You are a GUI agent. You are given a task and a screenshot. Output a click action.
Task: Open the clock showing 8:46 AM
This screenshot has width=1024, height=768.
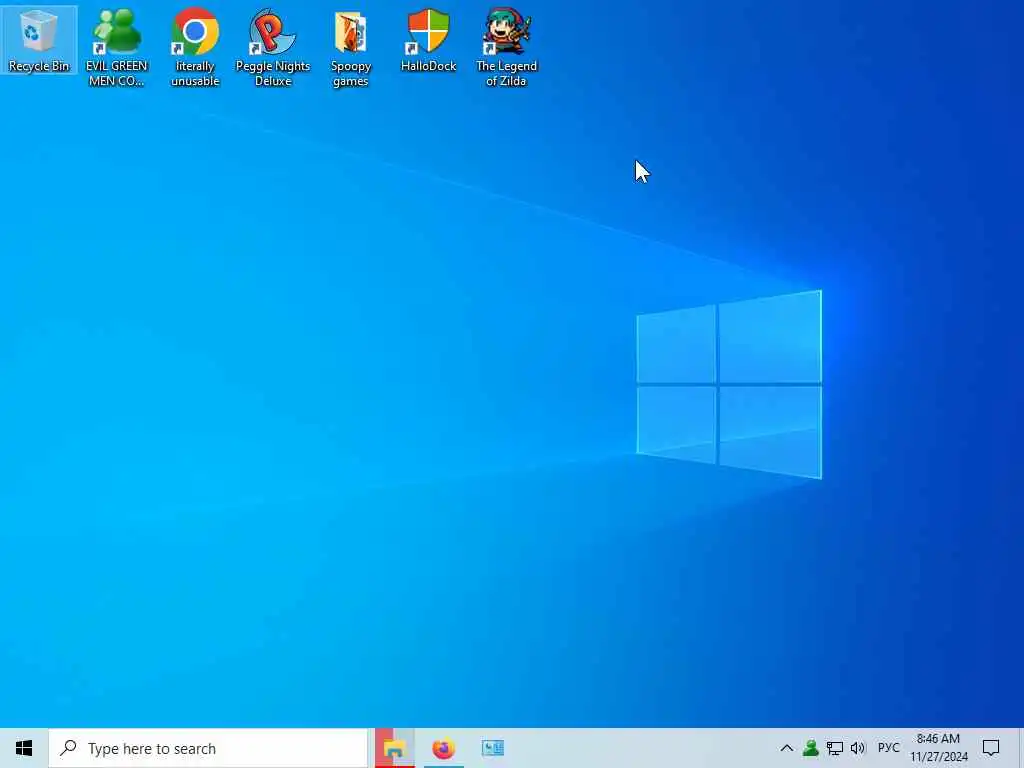(938, 748)
